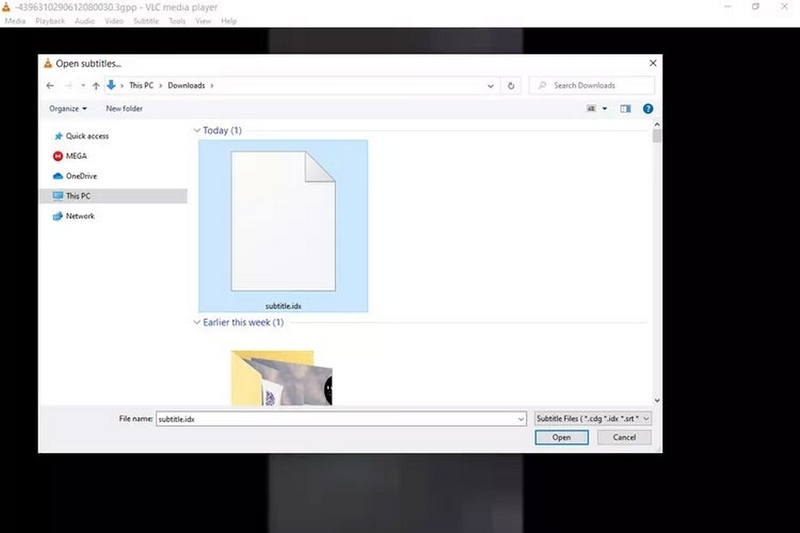Click the Search Downloads field
The image size is (800, 533).
tap(592, 85)
